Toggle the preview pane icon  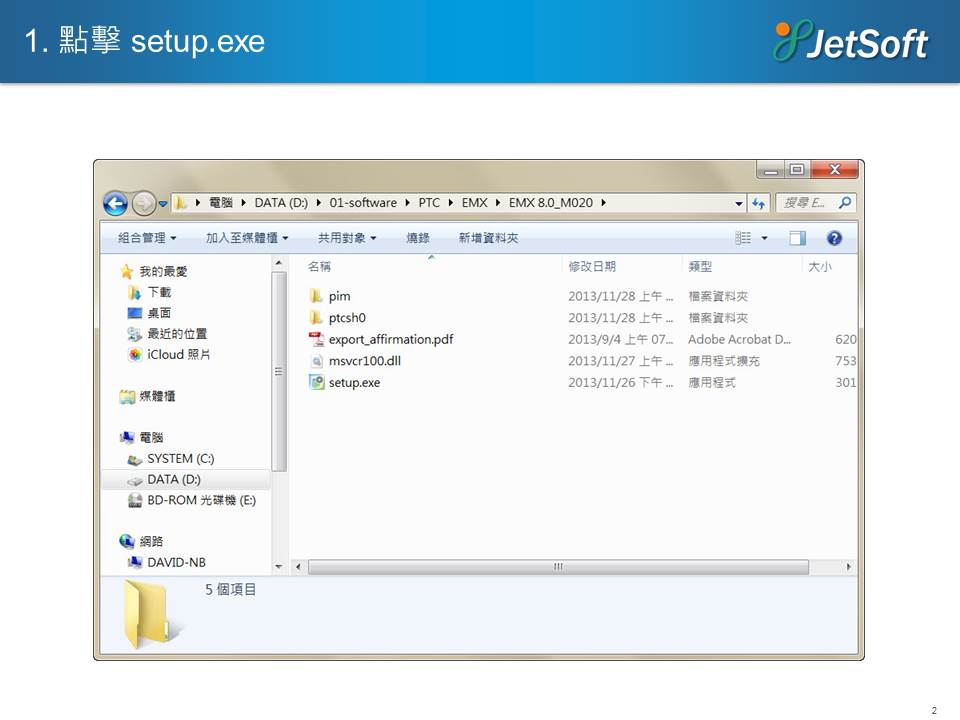797,238
